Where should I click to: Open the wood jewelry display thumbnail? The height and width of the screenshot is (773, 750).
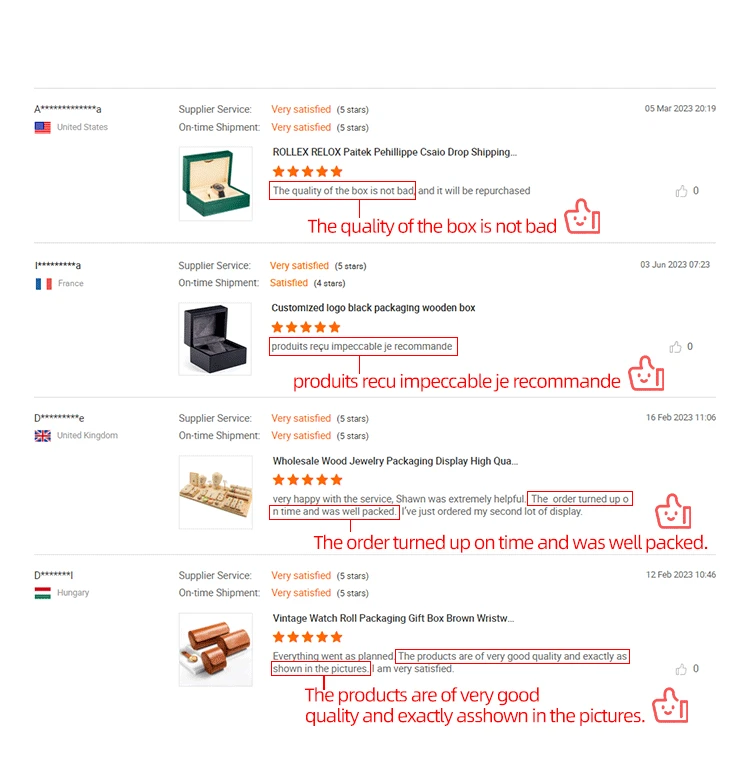[215, 492]
